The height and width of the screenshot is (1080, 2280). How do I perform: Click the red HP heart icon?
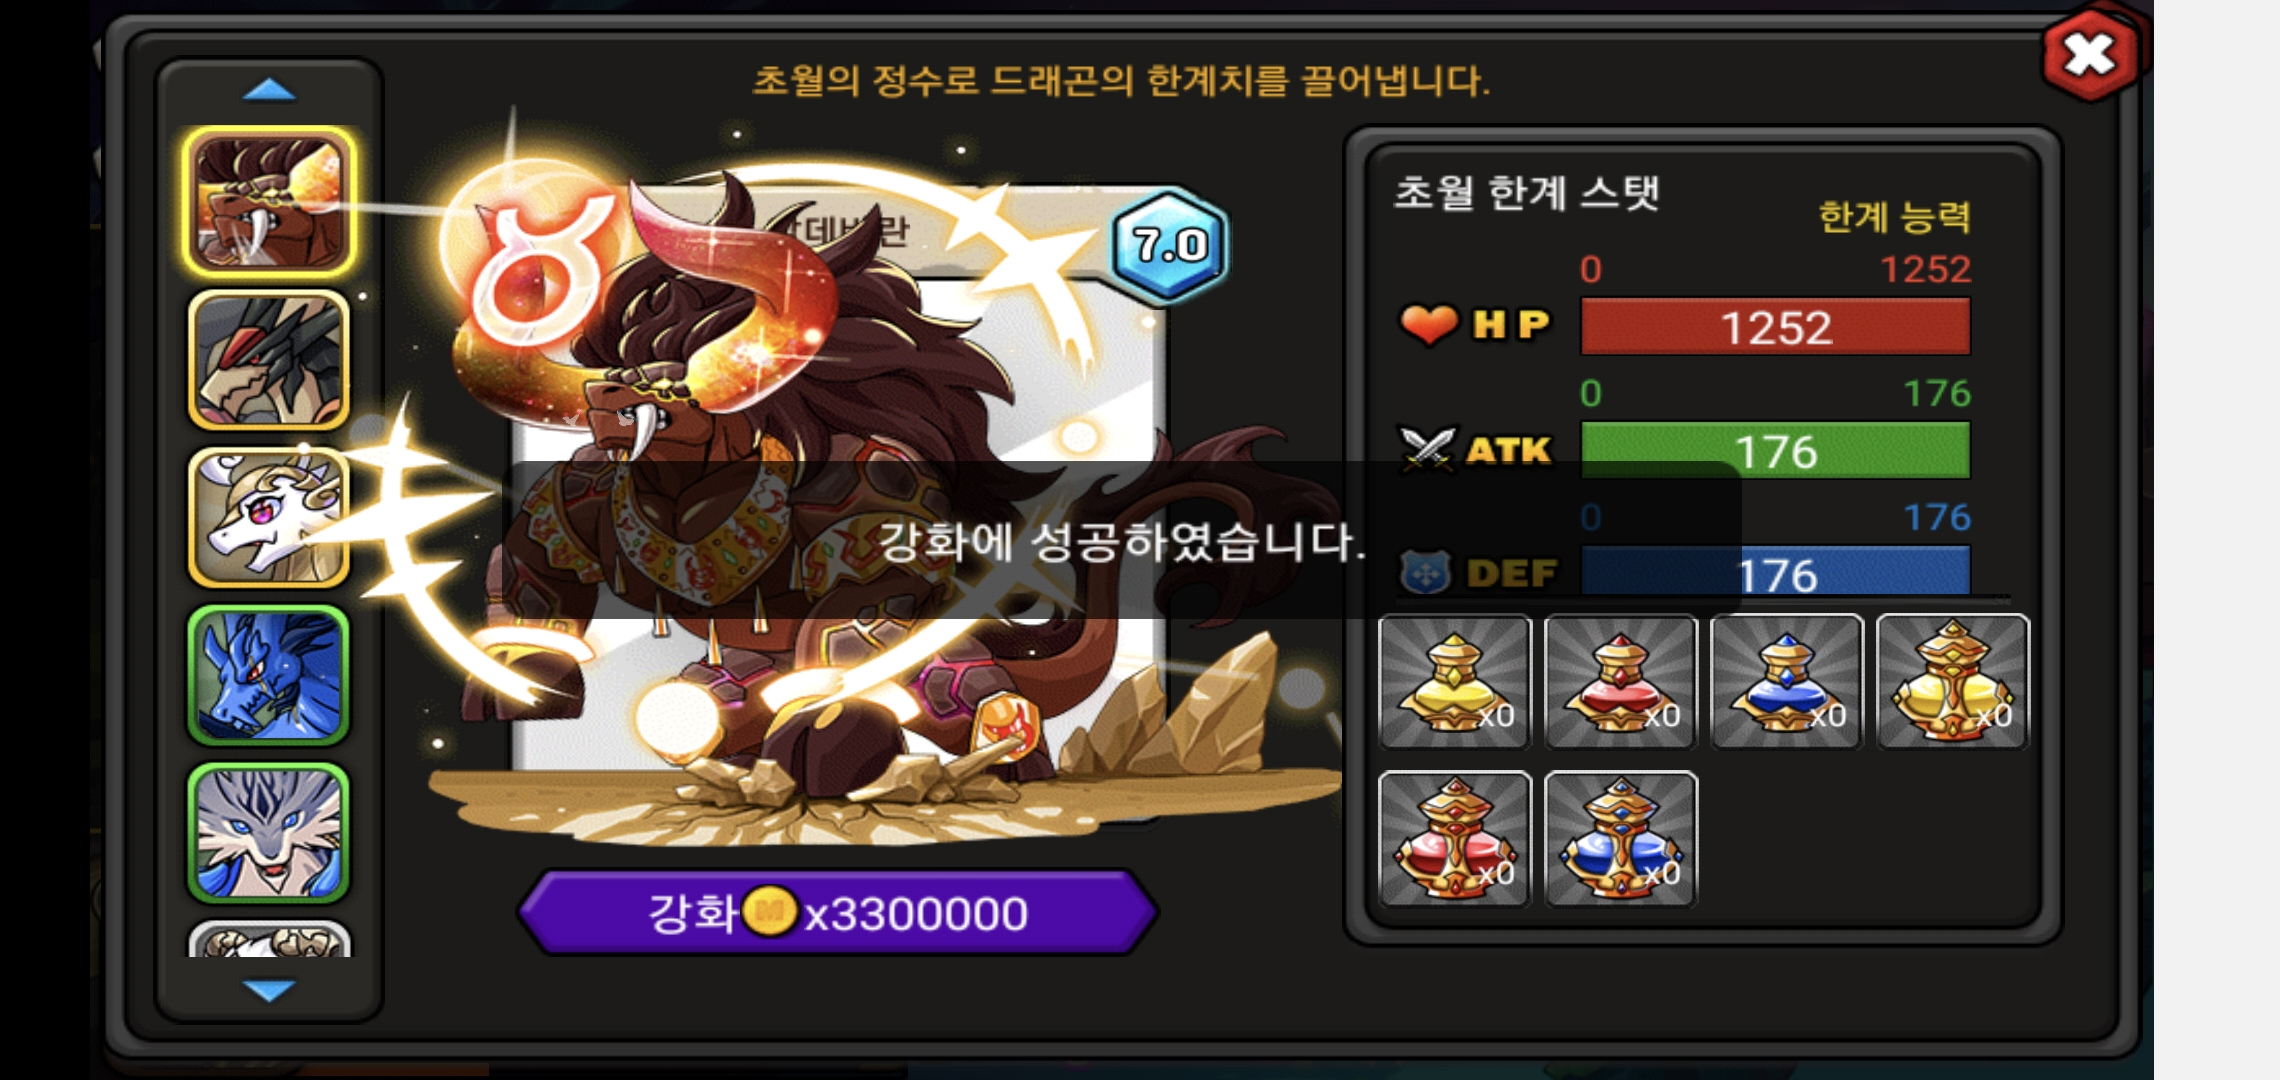pos(1428,324)
